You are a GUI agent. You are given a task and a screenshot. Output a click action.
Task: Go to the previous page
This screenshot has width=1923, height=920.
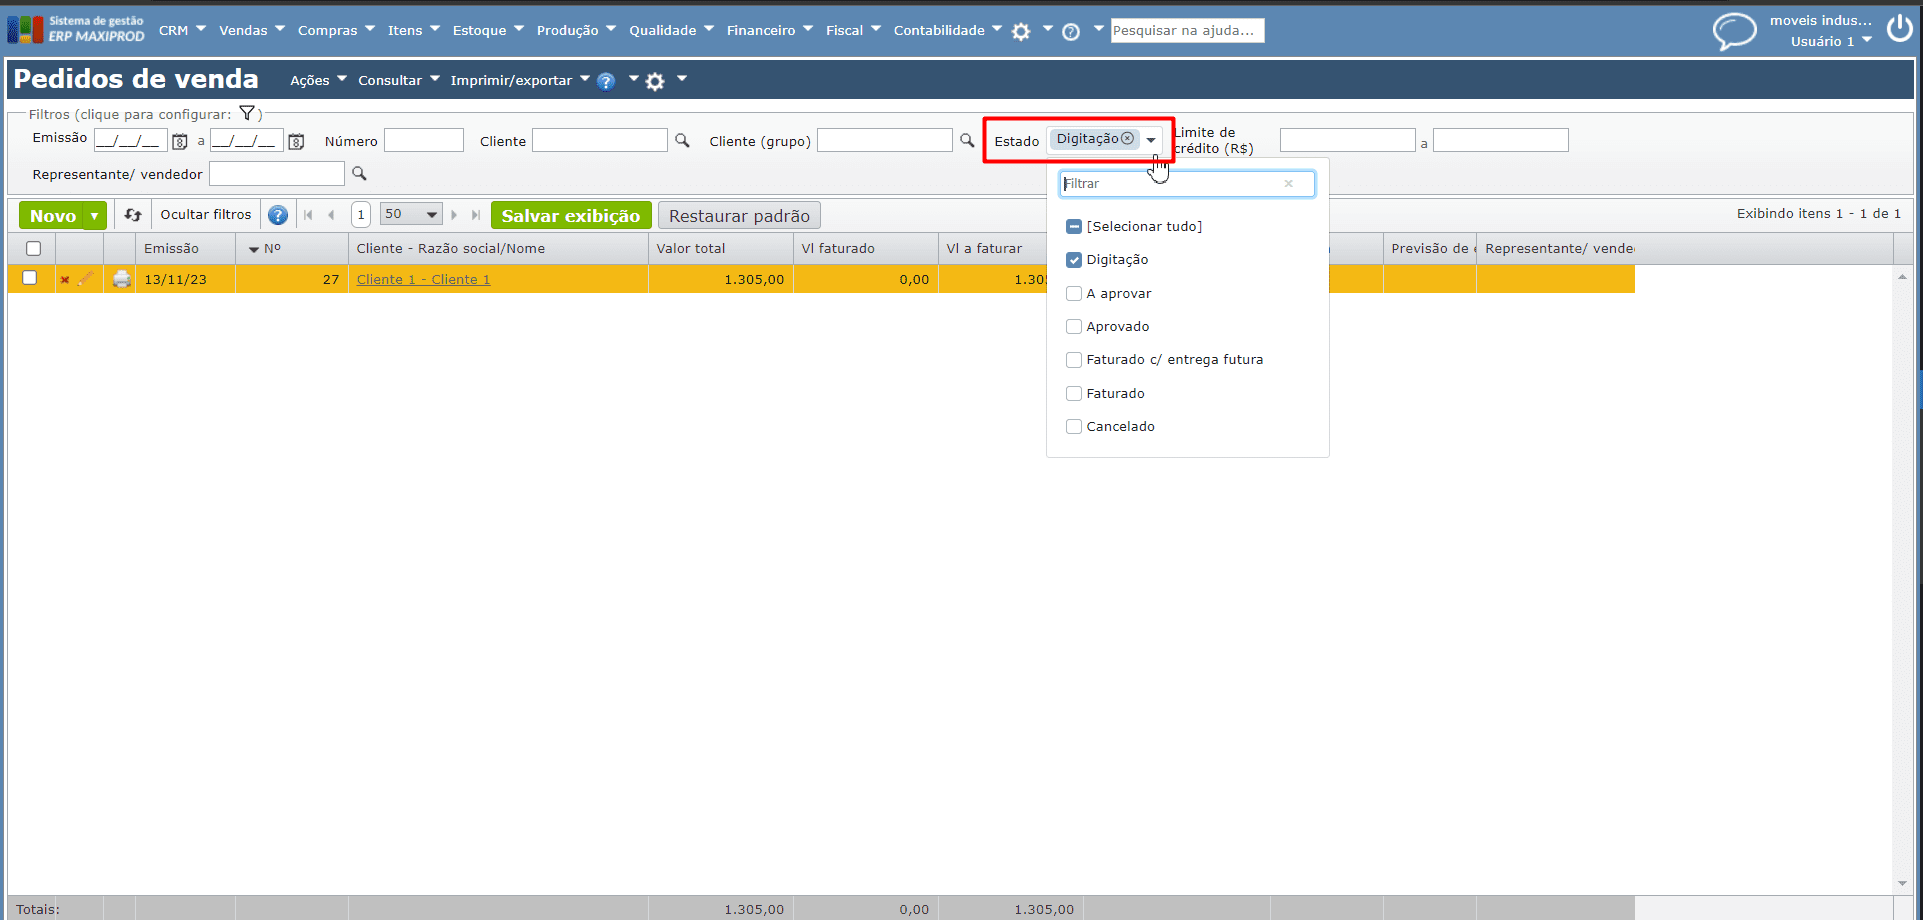pos(331,215)
